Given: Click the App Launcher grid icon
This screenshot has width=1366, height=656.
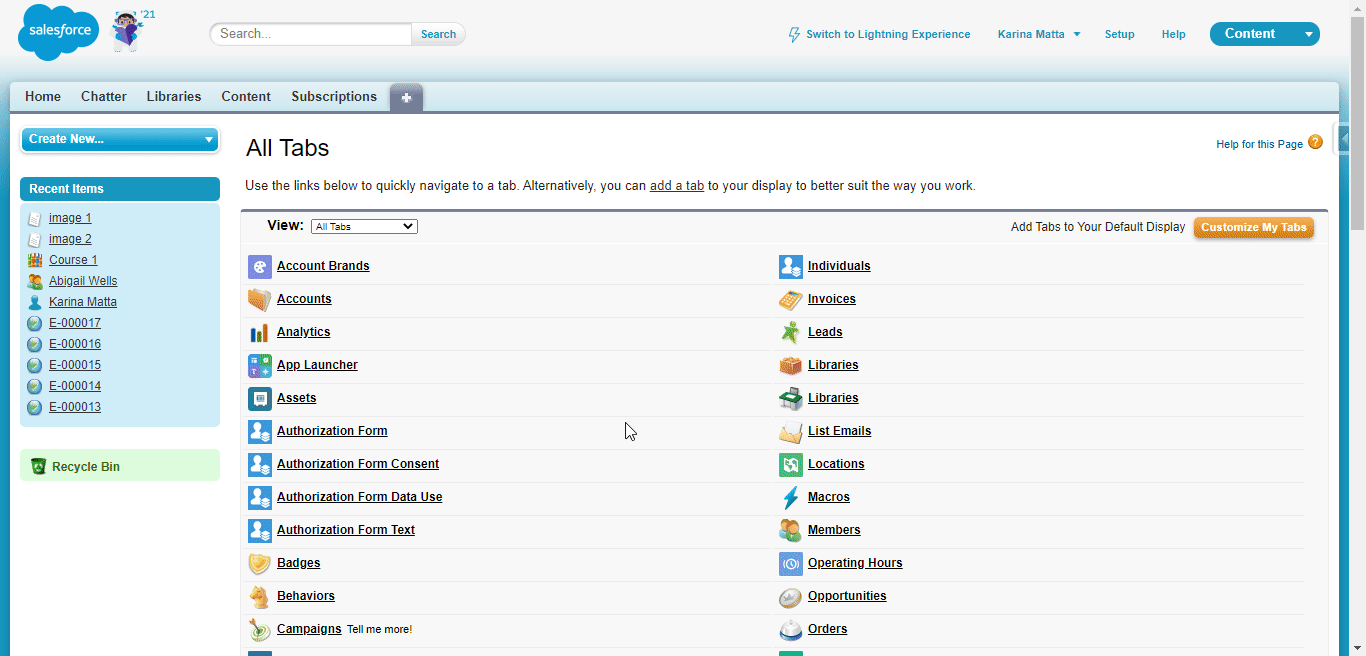Looking at the screenshot, I should pos(259,365).
